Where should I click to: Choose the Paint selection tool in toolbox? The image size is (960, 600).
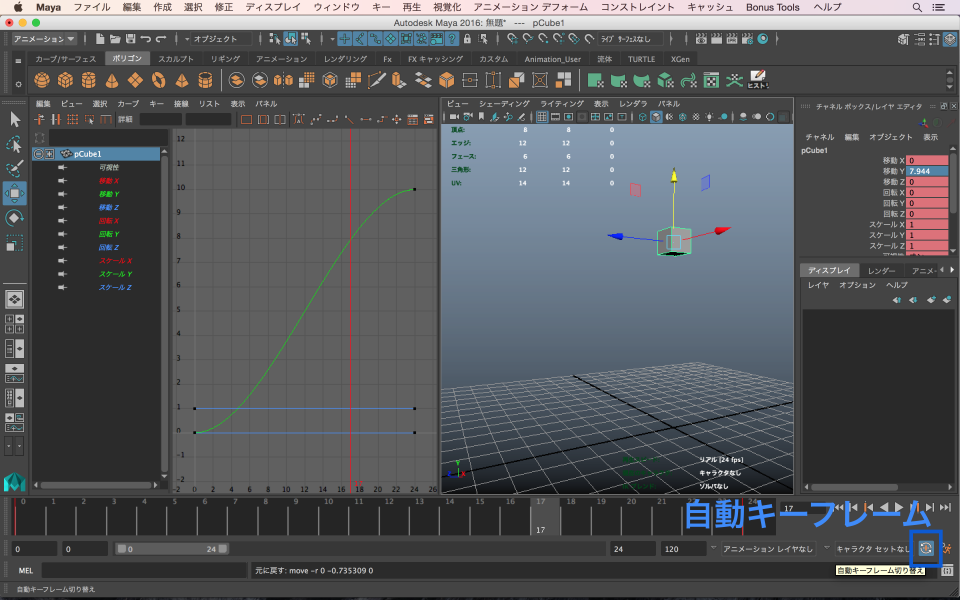(15, 168)
